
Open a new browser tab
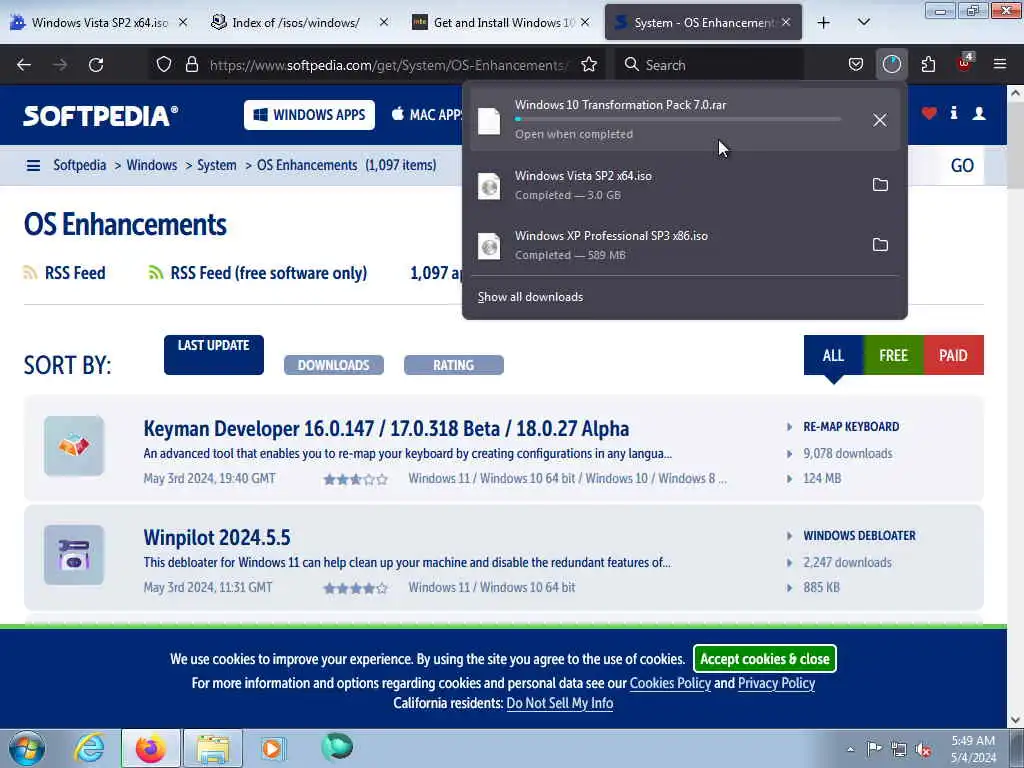pos(824,22)
